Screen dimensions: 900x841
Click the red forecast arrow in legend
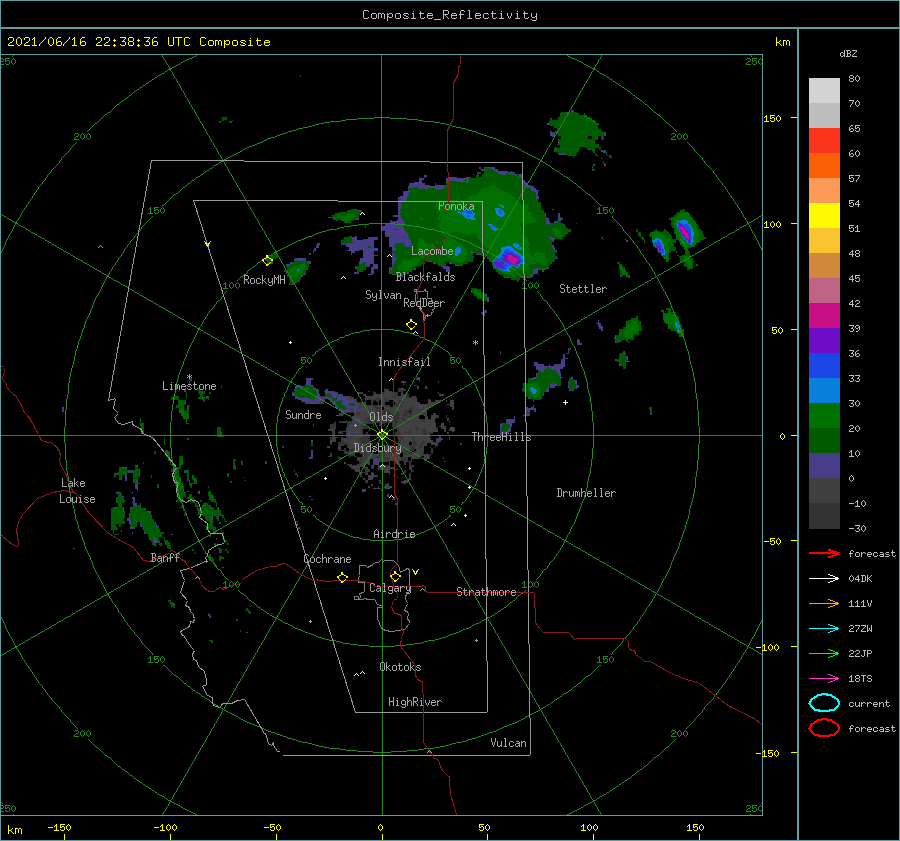(824, 553)
